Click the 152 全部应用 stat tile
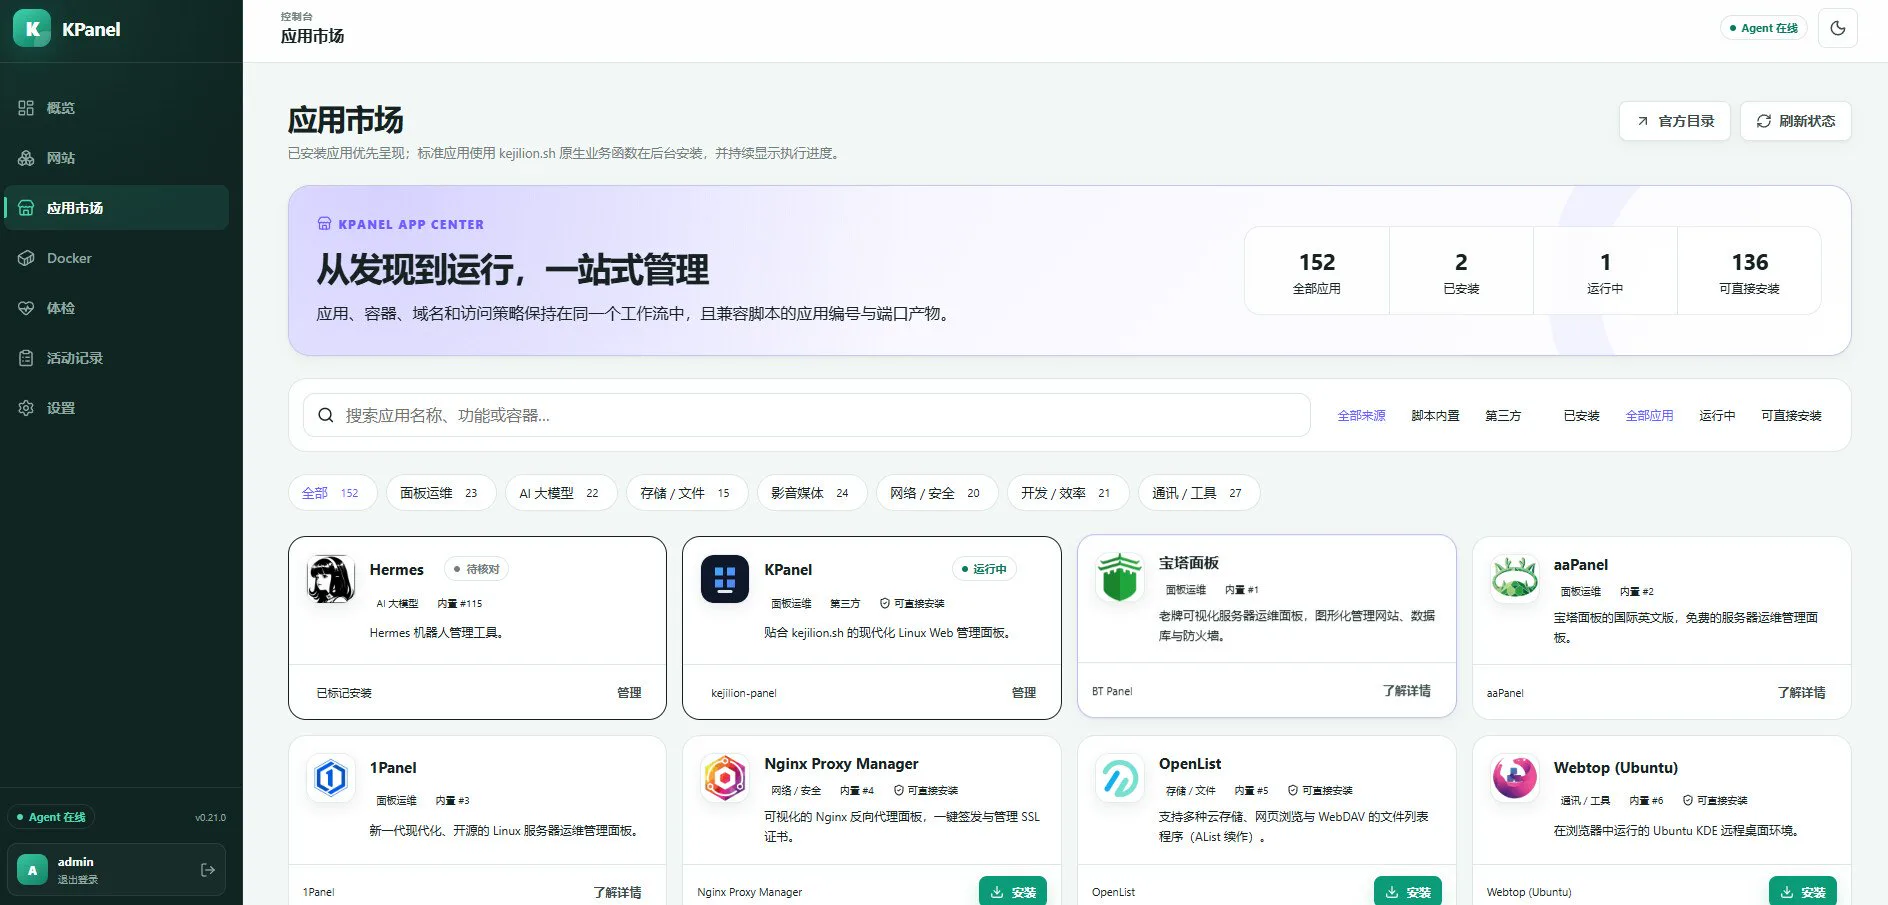The image size is (1888, 905). (x=1317, y=271)
